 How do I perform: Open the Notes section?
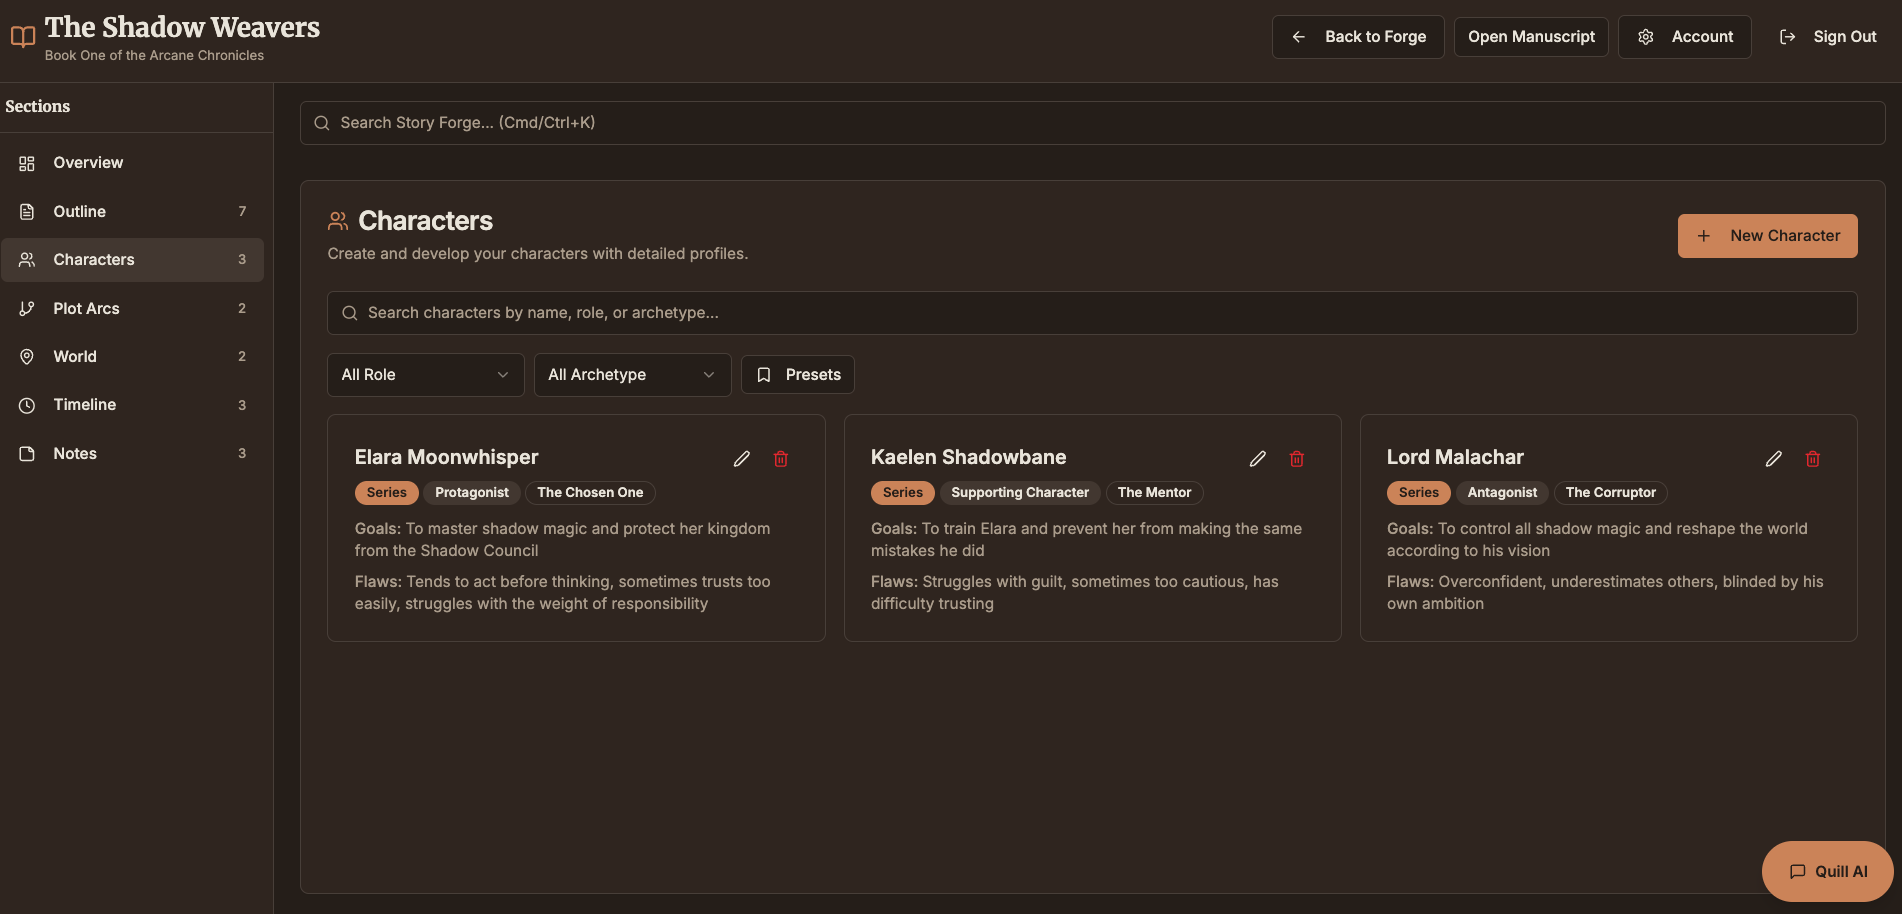coord(133,454)
